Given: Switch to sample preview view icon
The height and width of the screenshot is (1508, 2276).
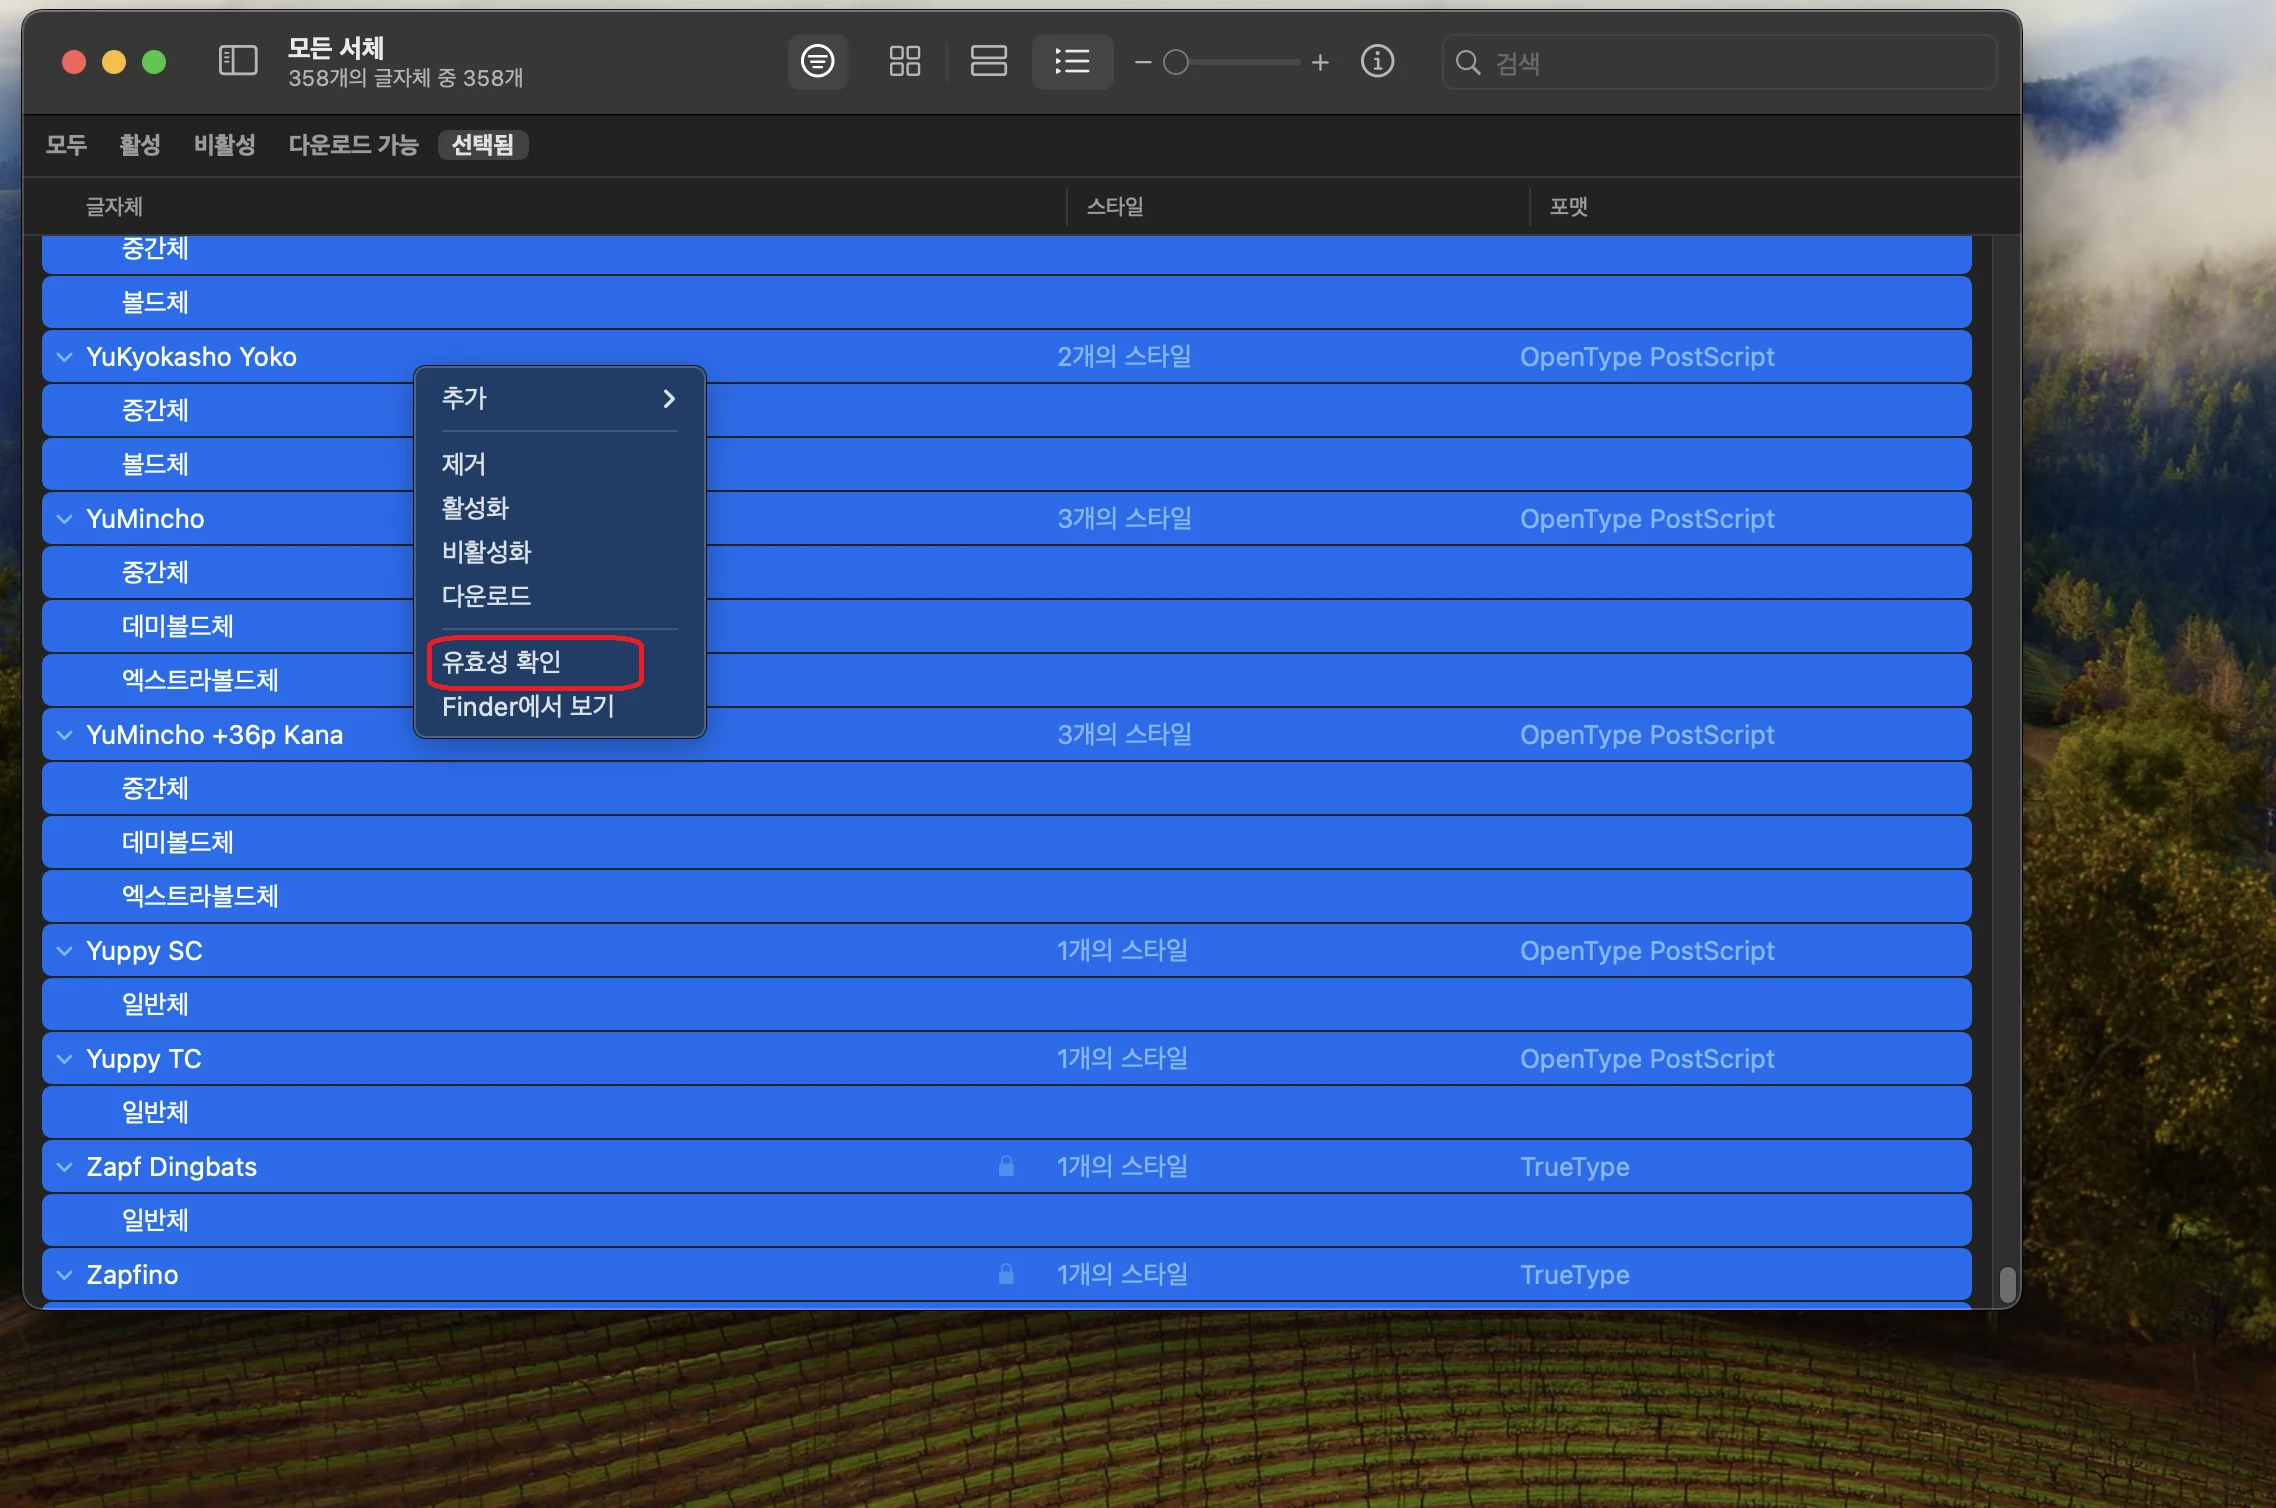Looking at the screenshot, I should [x=817, y=62].
